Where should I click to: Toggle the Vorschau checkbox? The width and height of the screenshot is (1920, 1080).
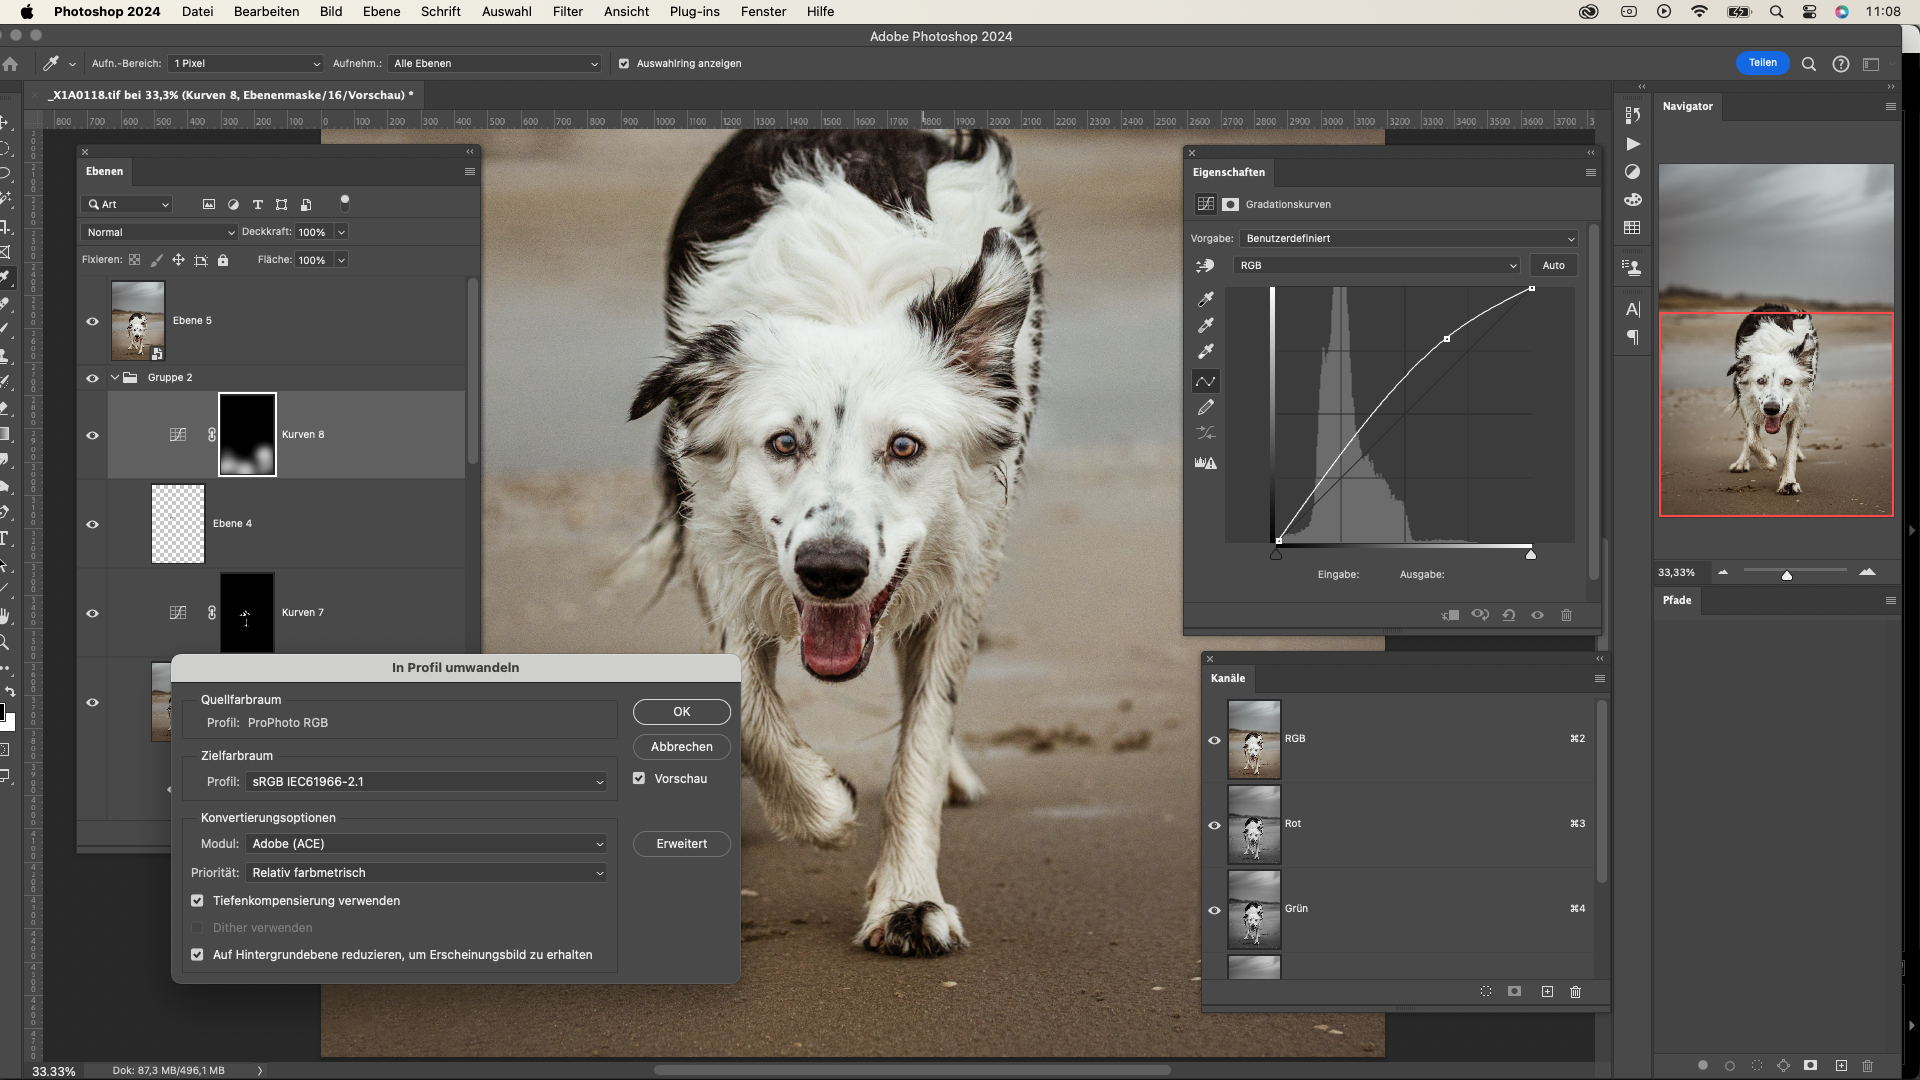tap(639, 778)
